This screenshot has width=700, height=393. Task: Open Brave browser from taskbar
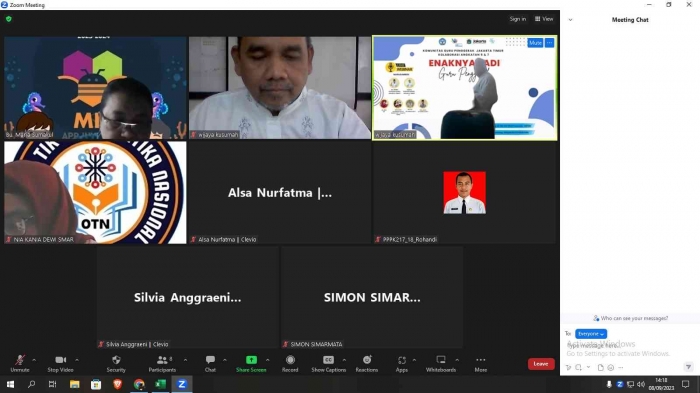pos(117,384)
